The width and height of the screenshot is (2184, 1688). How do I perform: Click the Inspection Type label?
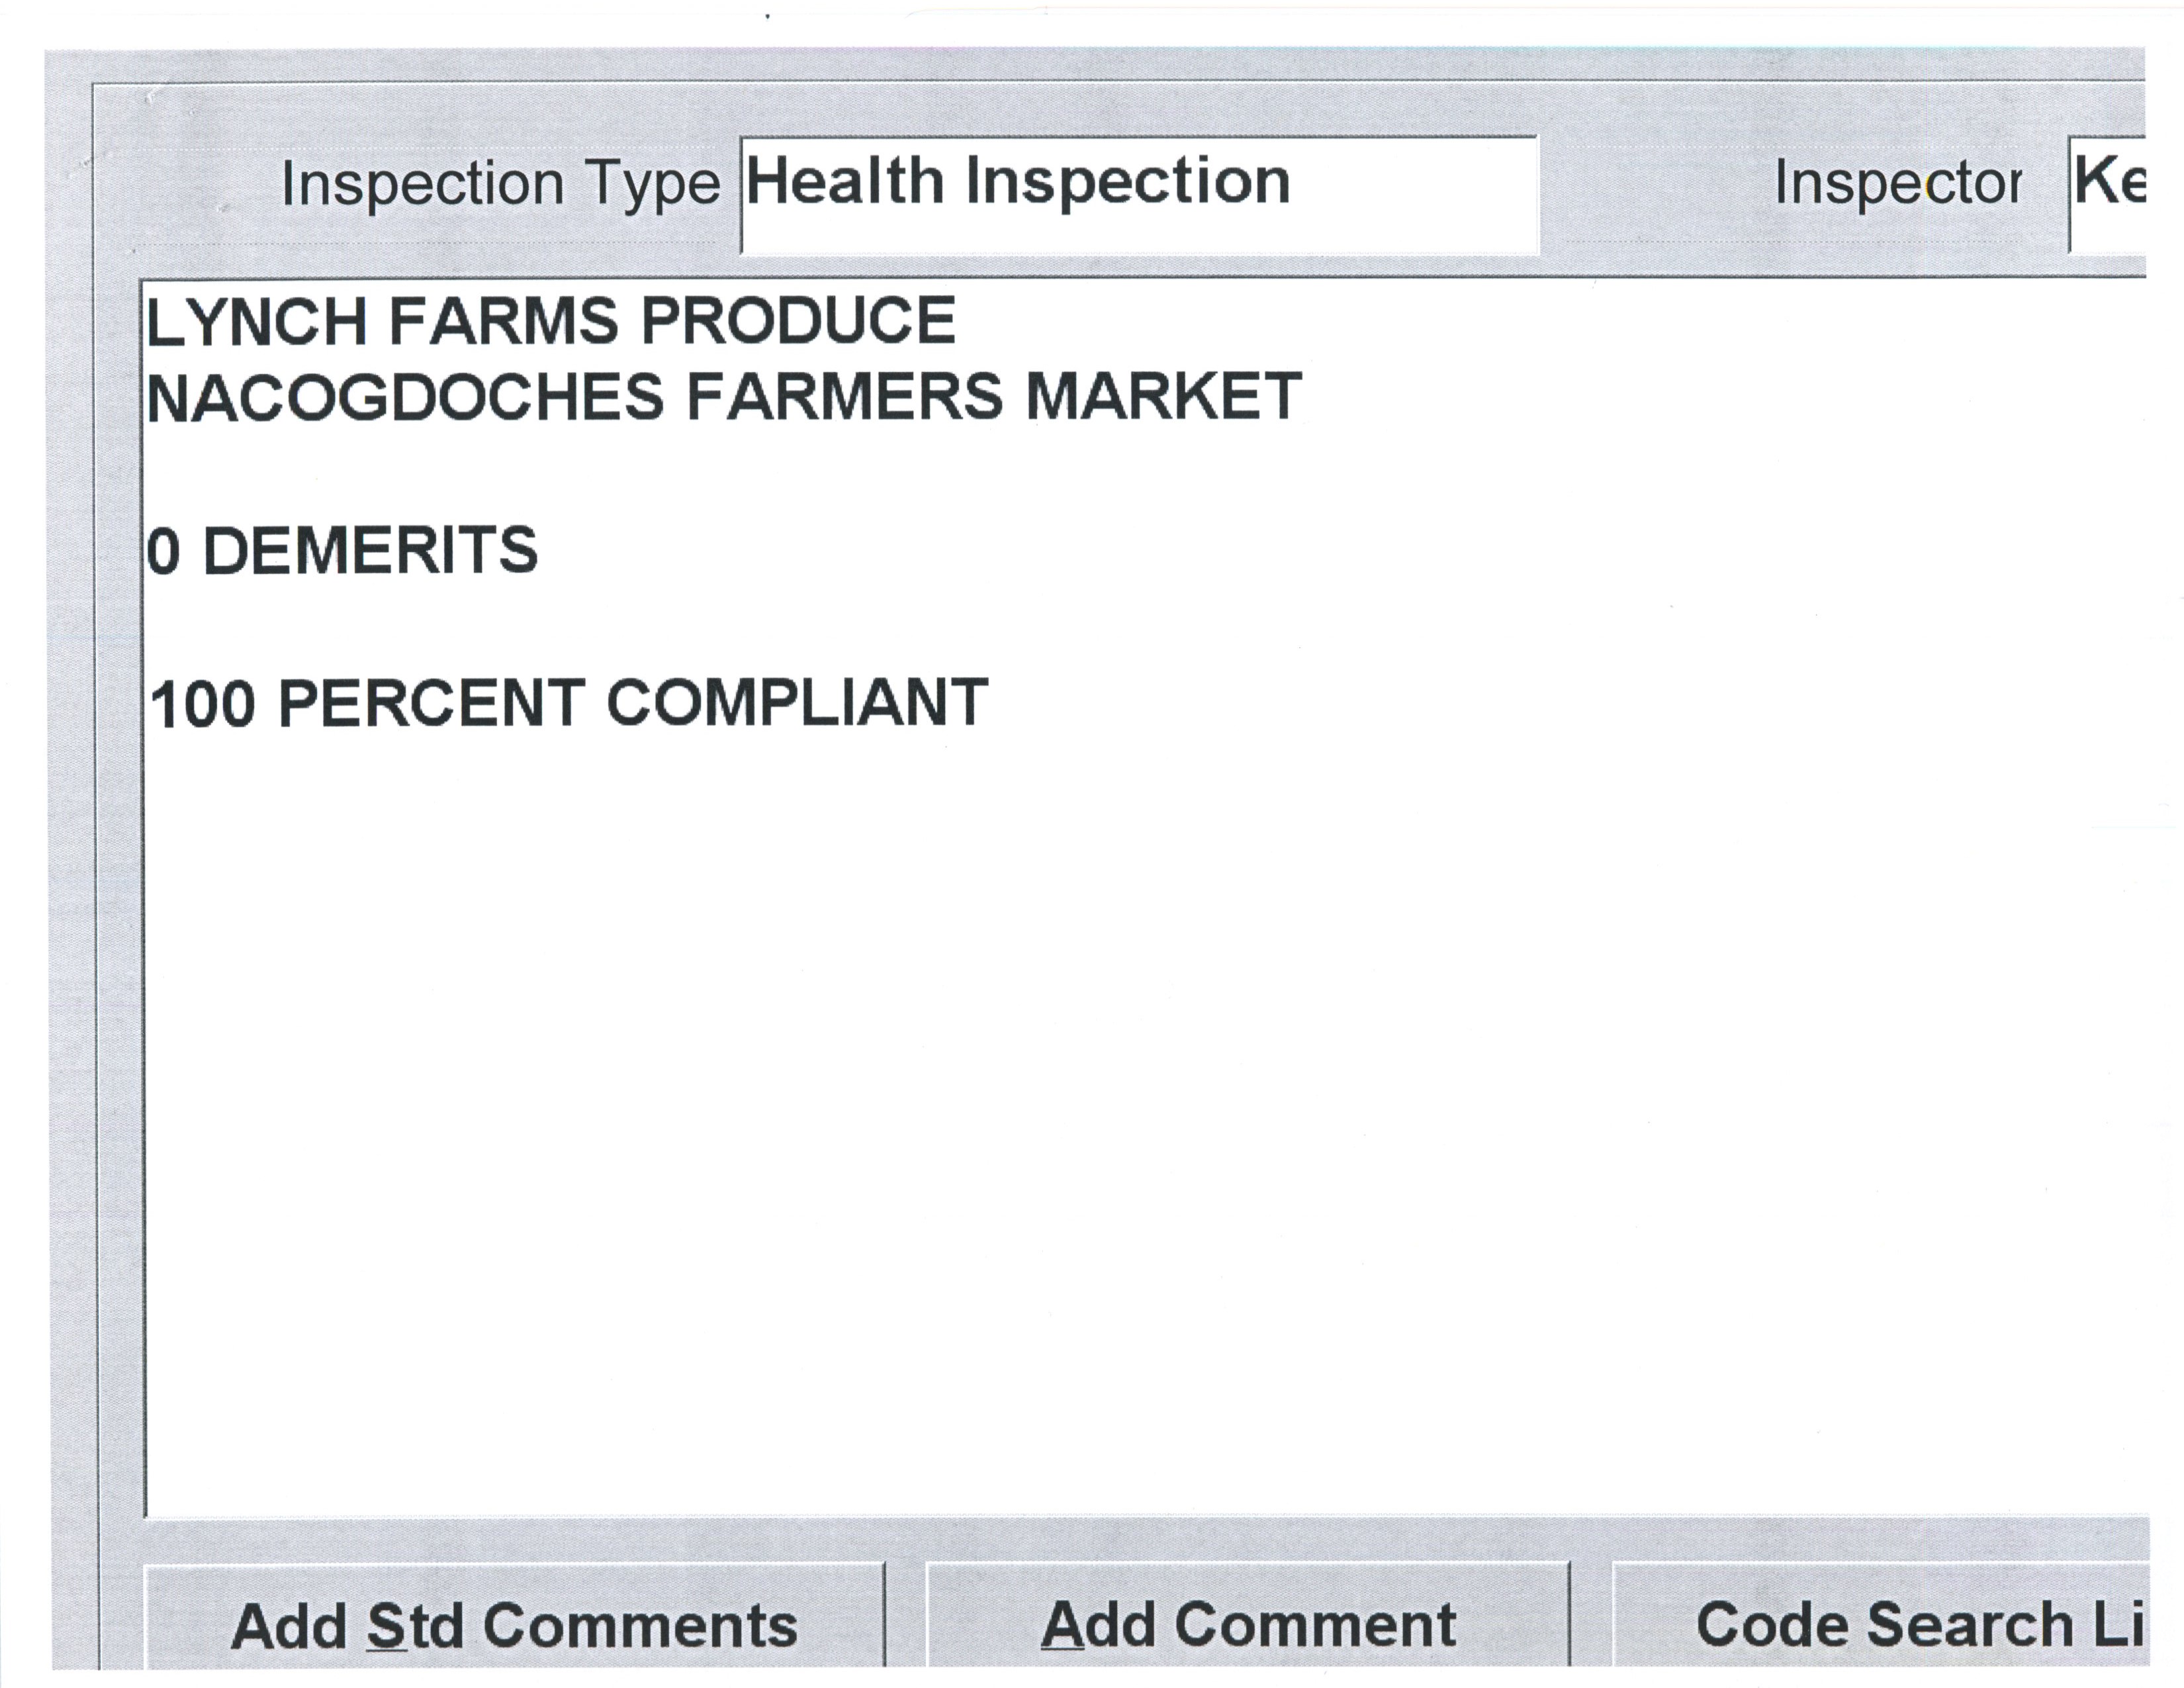coord(500,185)
